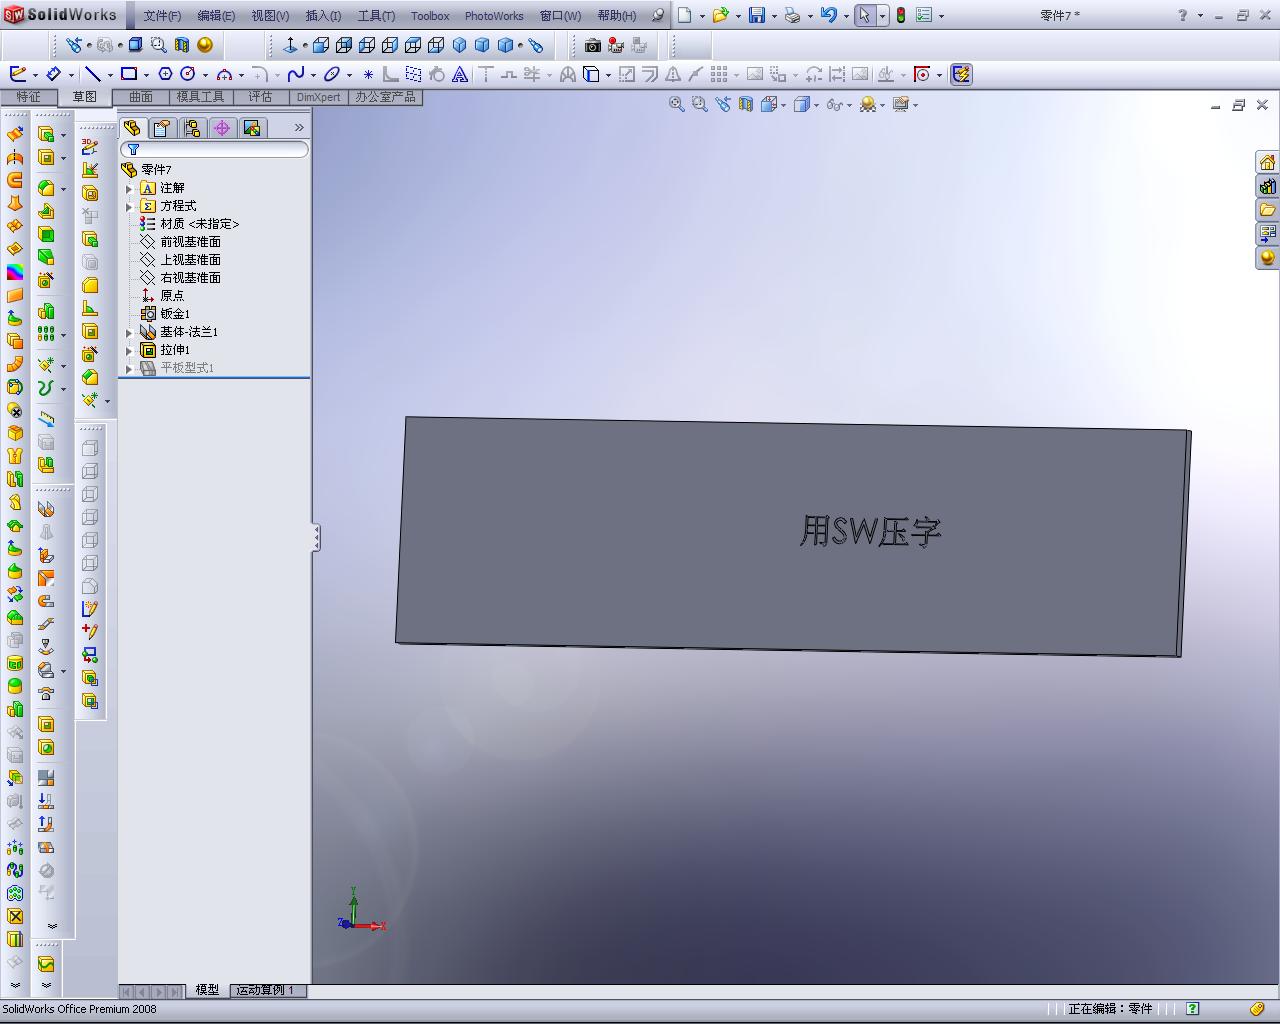The width and height of the screenshot is (1280, 1024).
Task: Expand the 平板型式1 feature node
Action: click(129, 368)
